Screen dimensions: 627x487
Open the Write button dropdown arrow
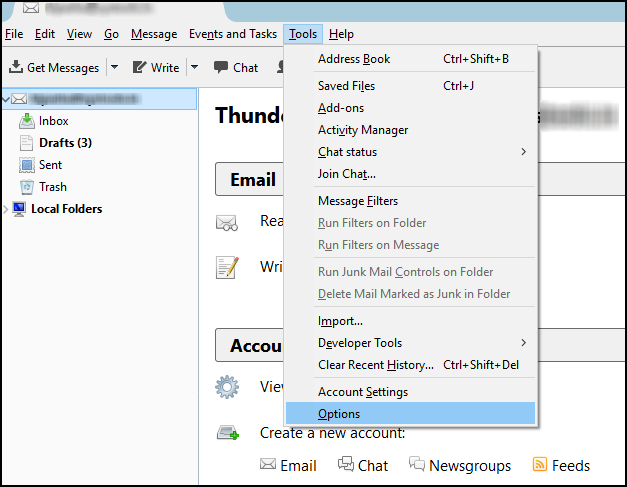coord(194,67)
